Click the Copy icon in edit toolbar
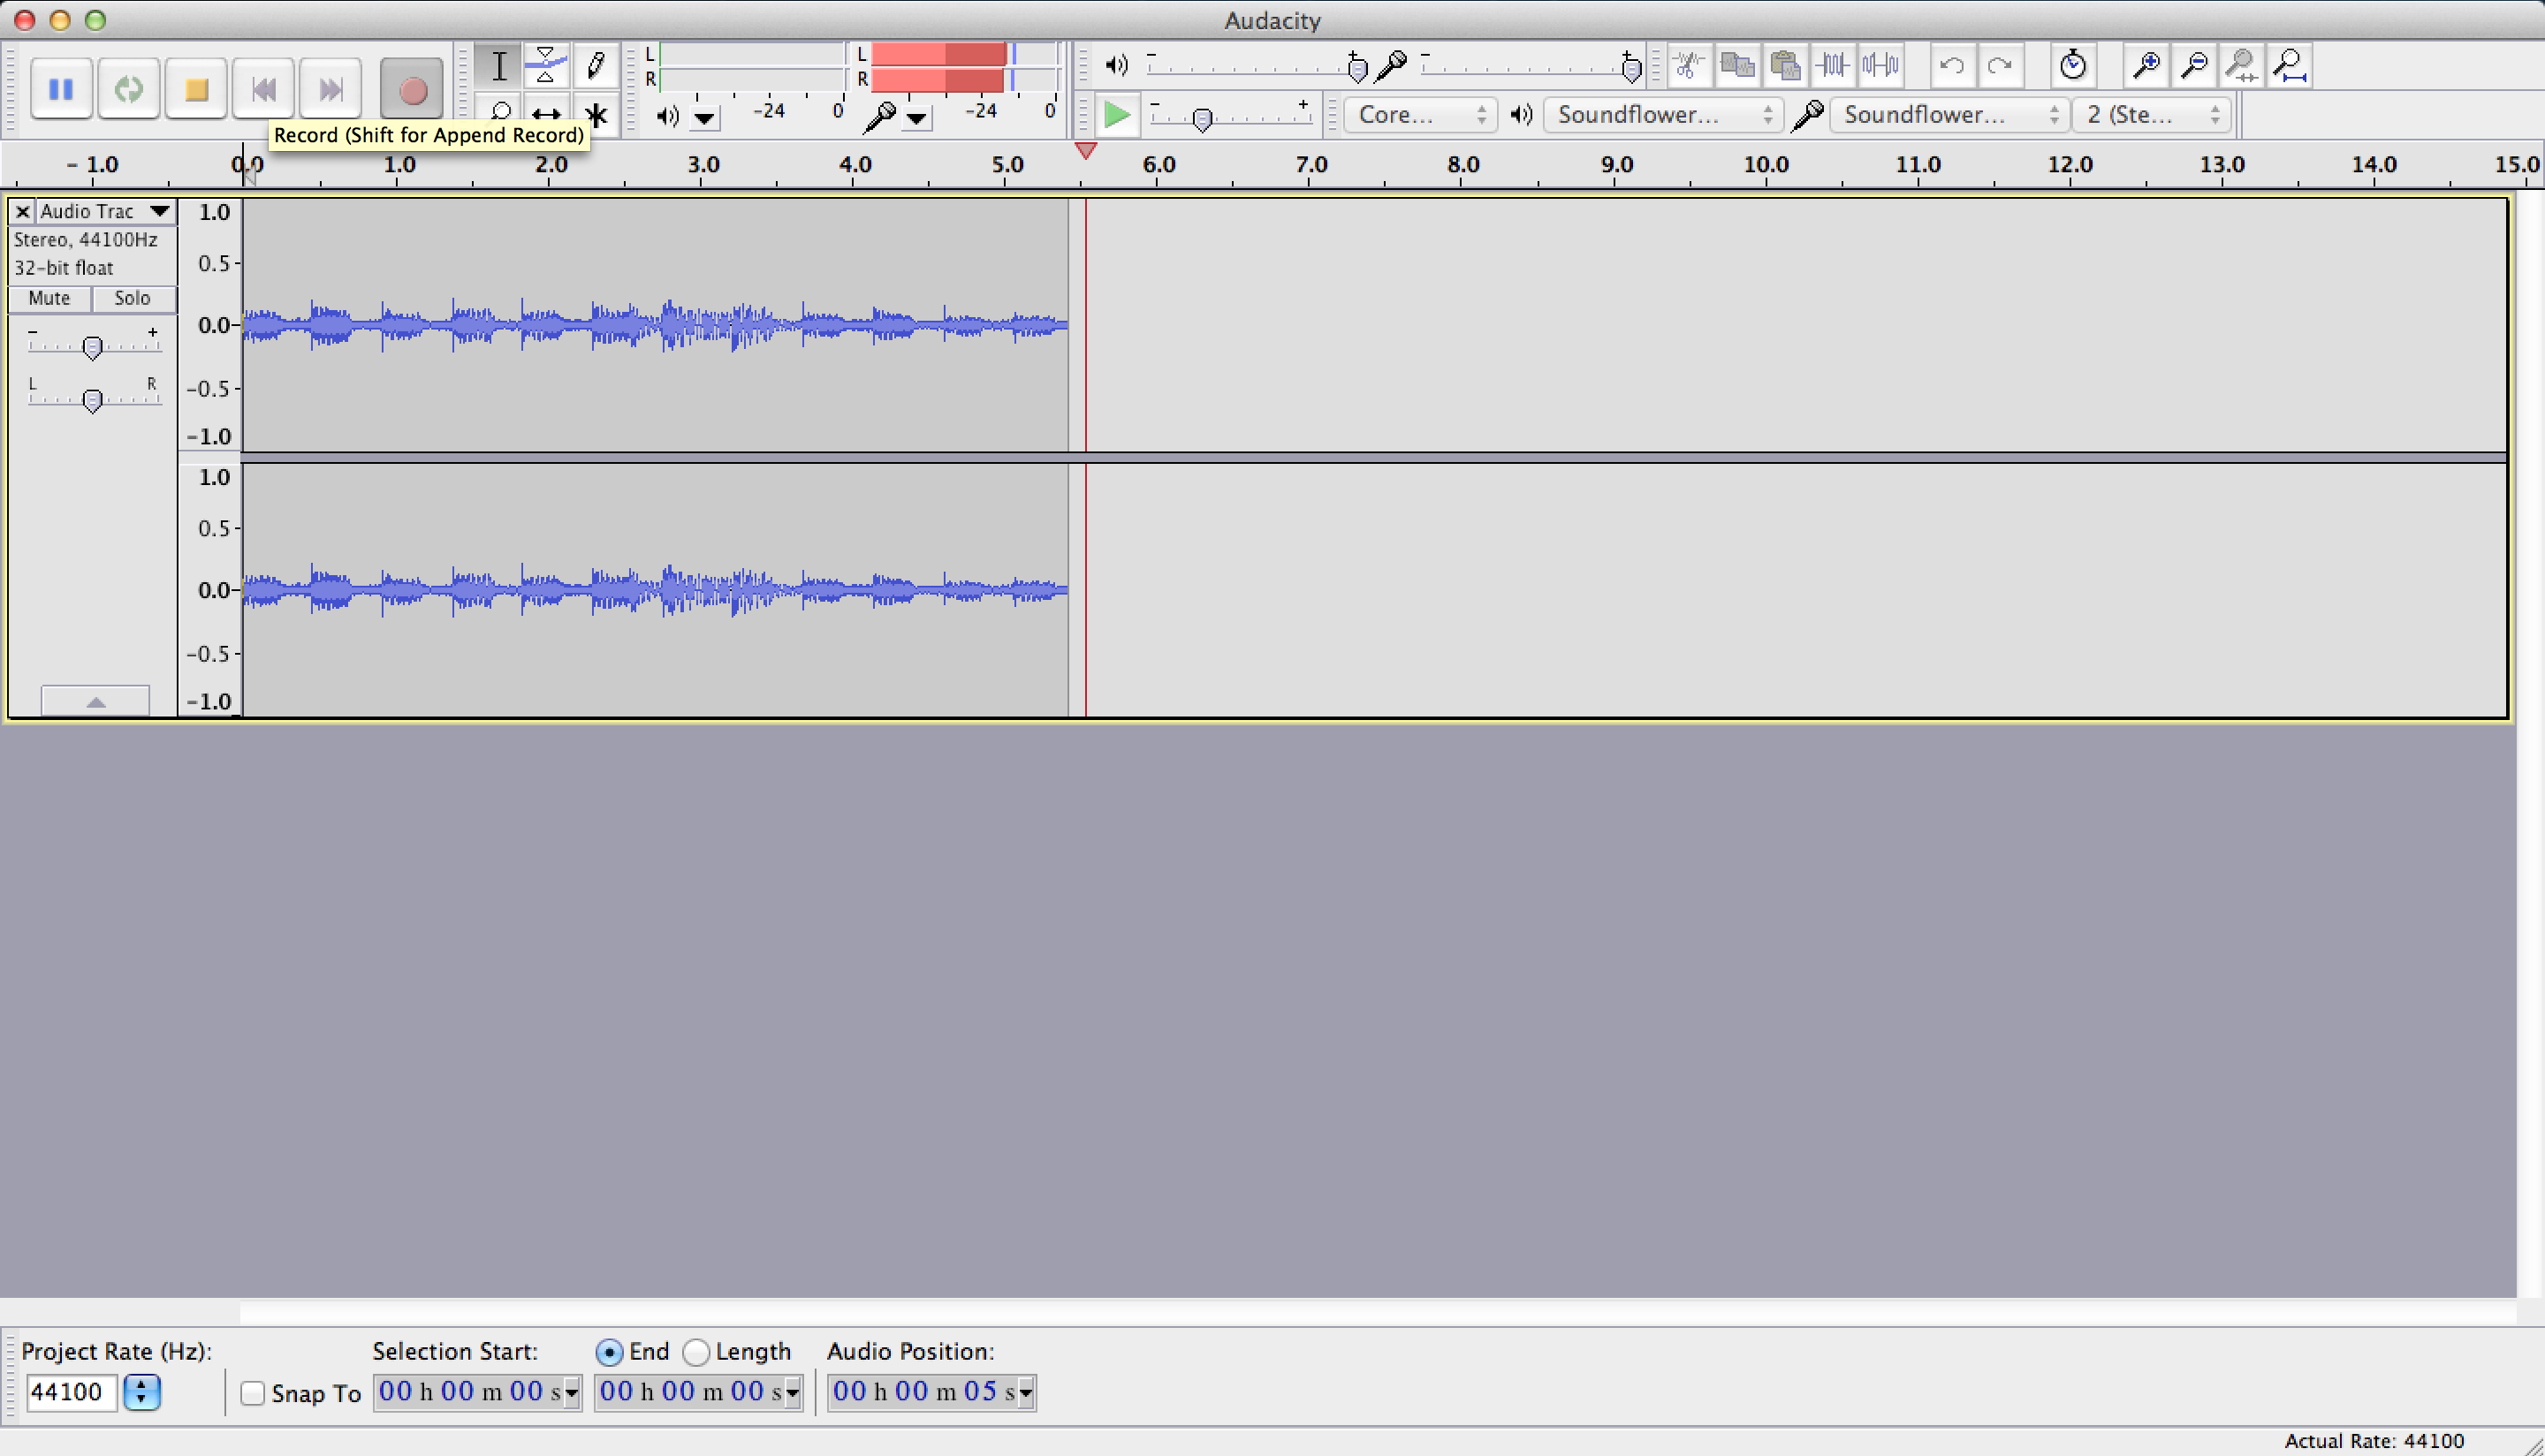Screen dimensions: 2545x1456 click(1737, 66)
